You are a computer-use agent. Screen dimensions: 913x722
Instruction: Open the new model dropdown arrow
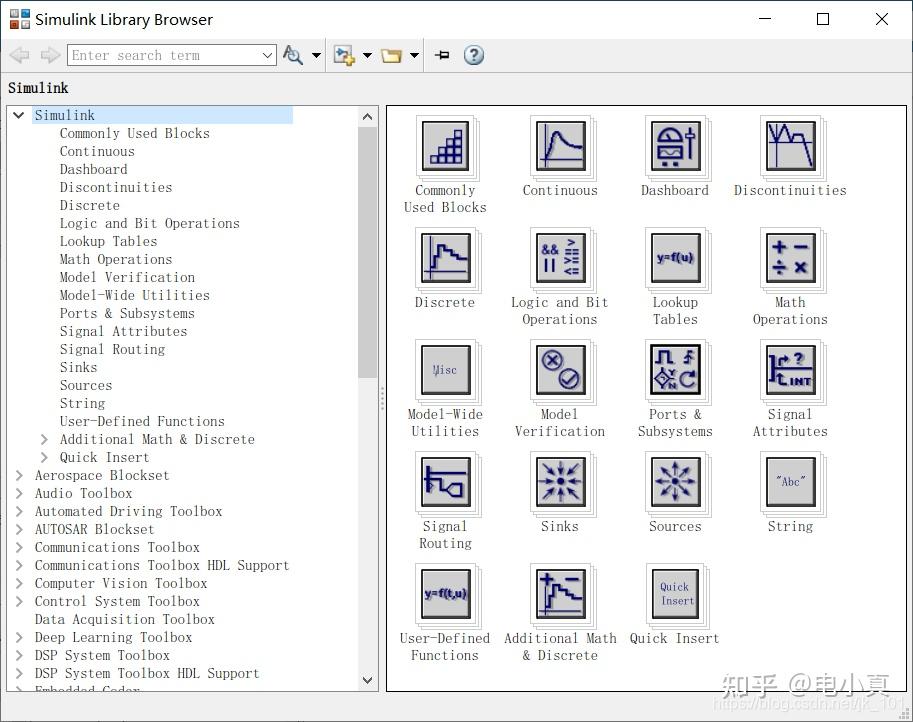367,55
